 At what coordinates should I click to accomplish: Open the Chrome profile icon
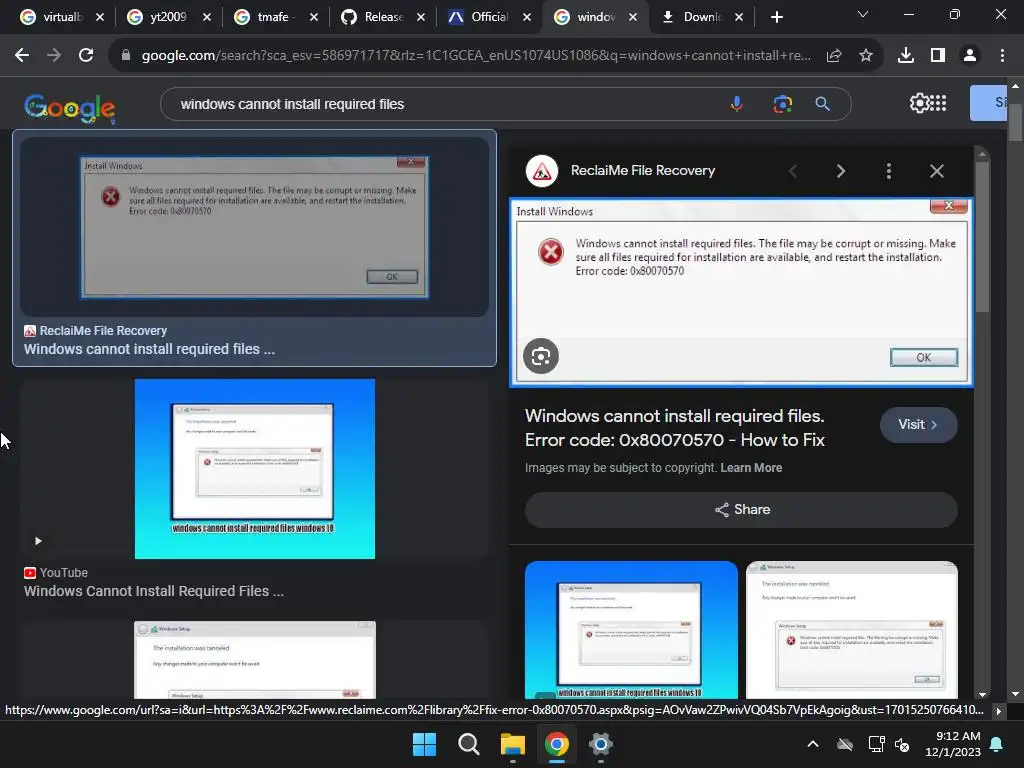point(970,56)
